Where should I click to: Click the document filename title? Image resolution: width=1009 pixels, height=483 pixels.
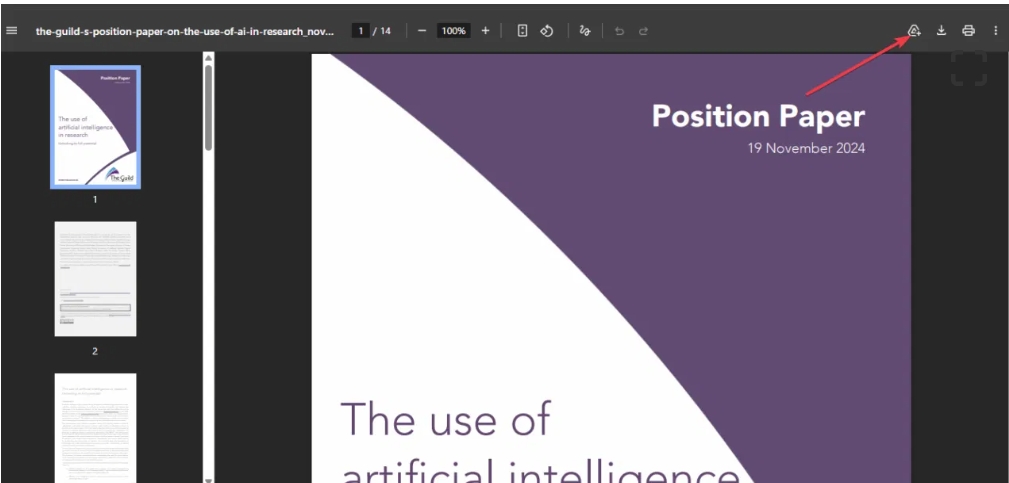[185, 31]
